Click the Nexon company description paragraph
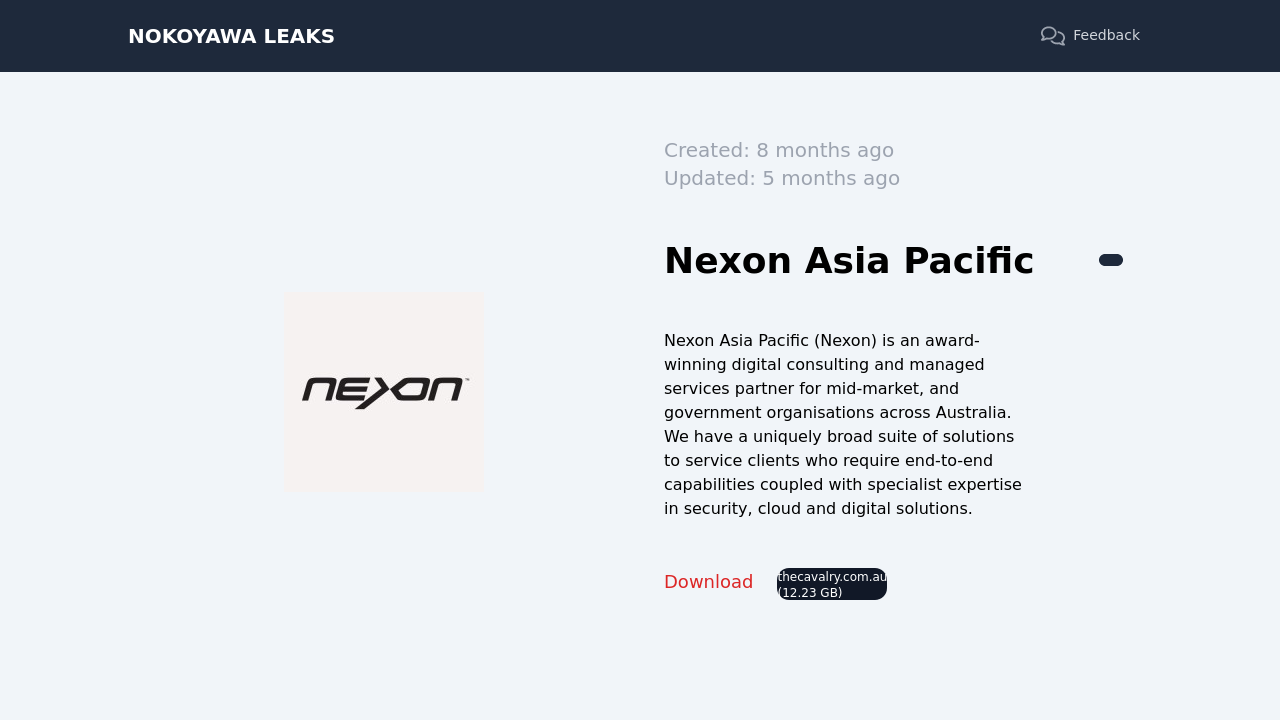Viewport: 1280px width, 720px height. pos(843,425)
